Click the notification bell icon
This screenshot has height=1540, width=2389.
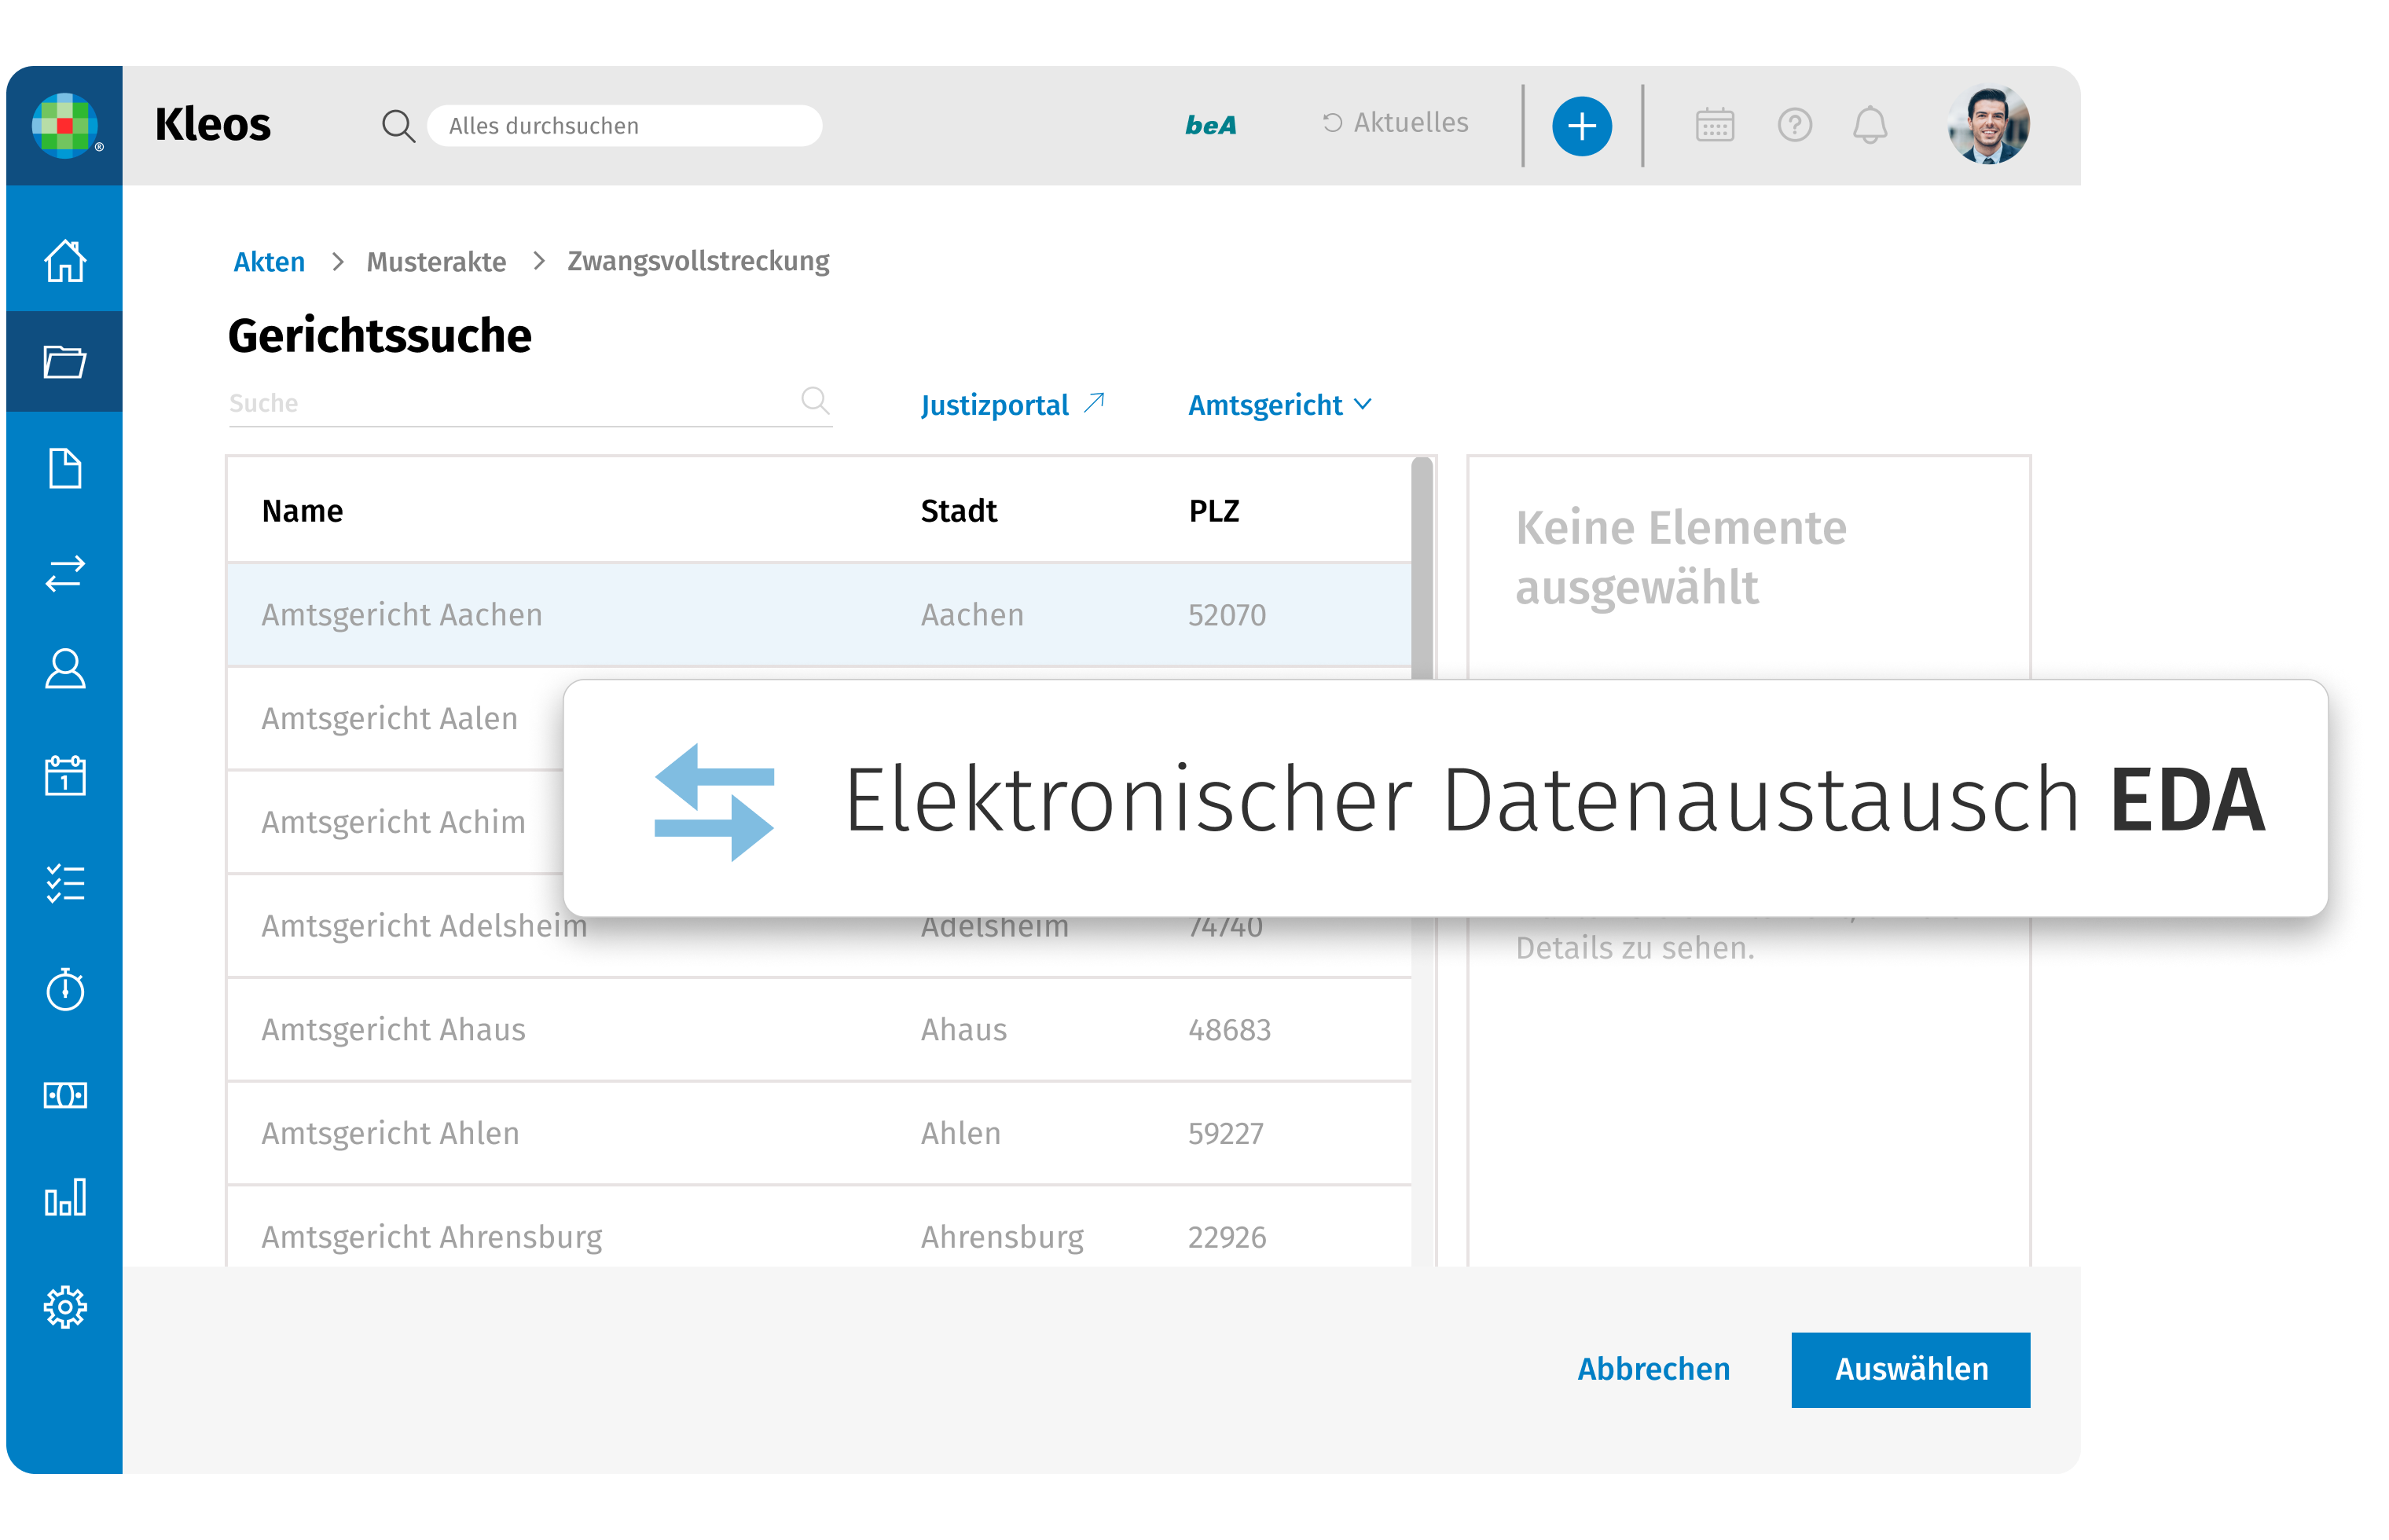[1869, 126]
